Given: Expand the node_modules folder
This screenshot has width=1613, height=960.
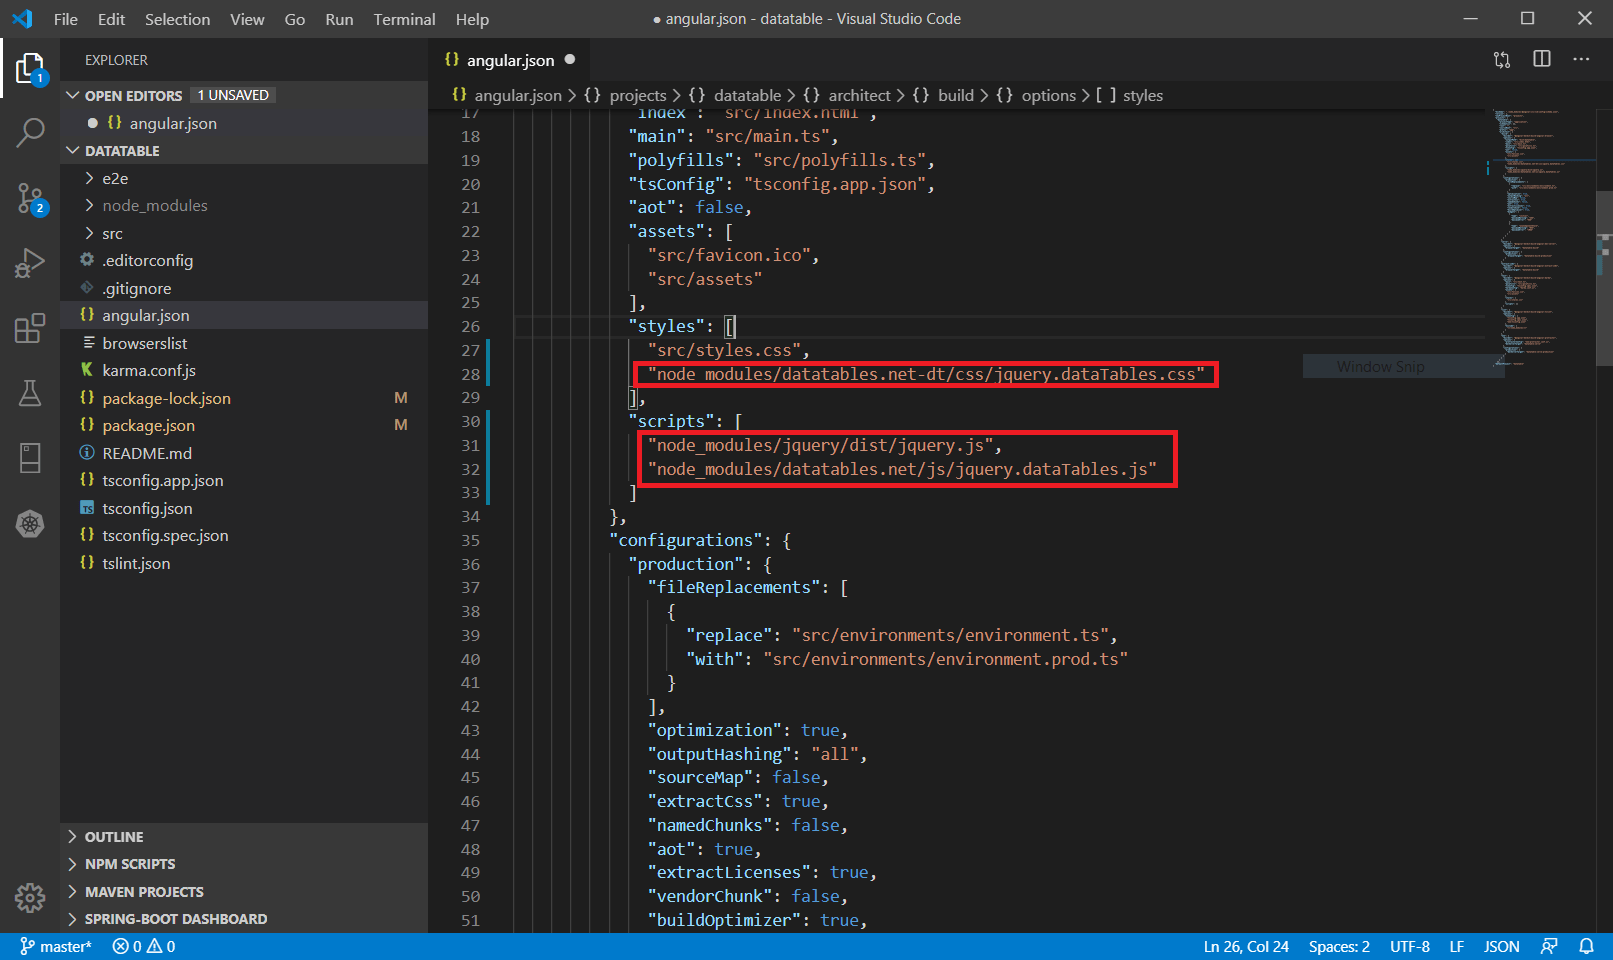Looking at the screenshot, I should 155,205.
